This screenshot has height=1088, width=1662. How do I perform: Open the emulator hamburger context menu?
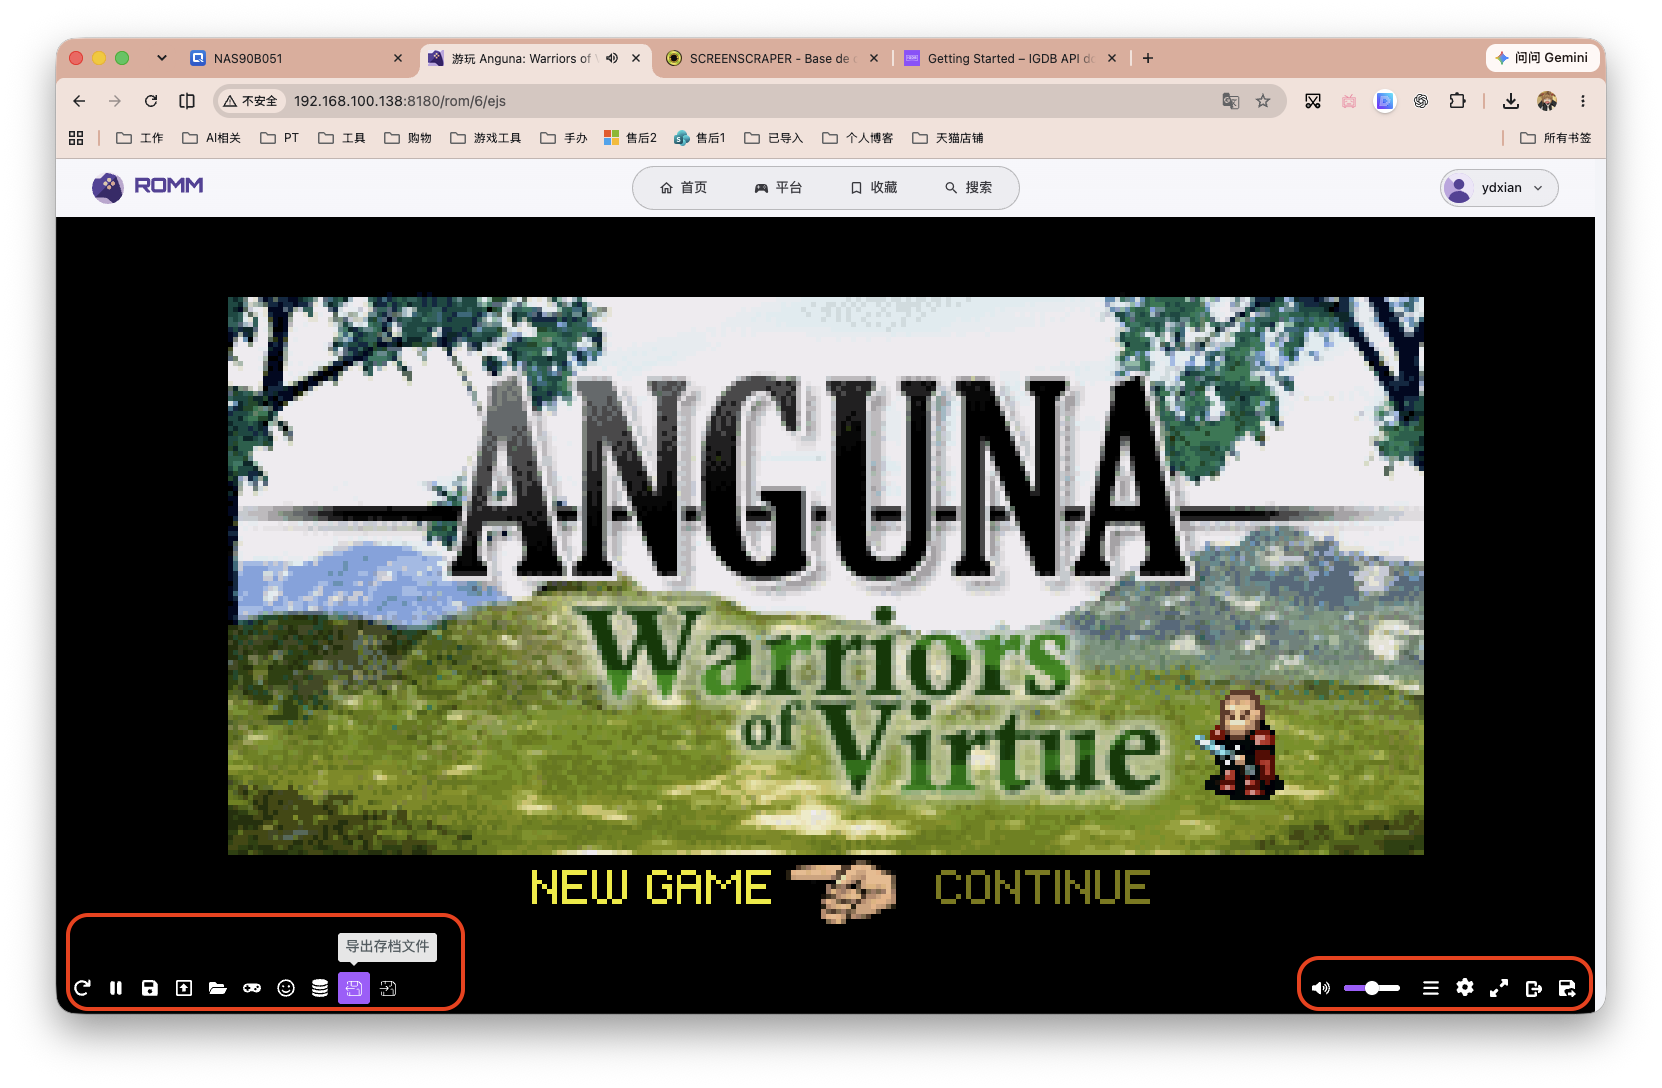click(1431, 988)
